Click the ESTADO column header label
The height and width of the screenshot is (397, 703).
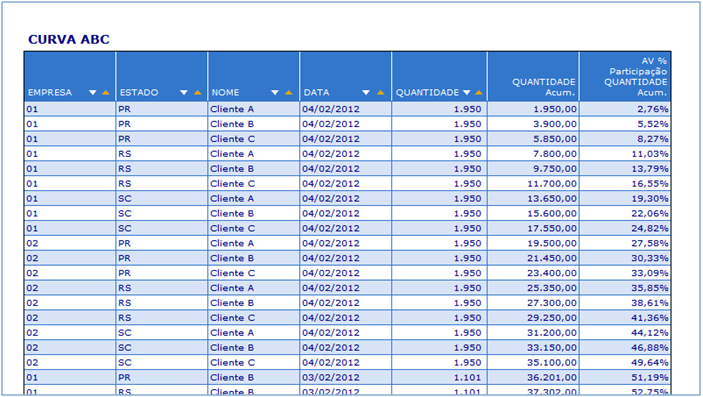[139, 92]
